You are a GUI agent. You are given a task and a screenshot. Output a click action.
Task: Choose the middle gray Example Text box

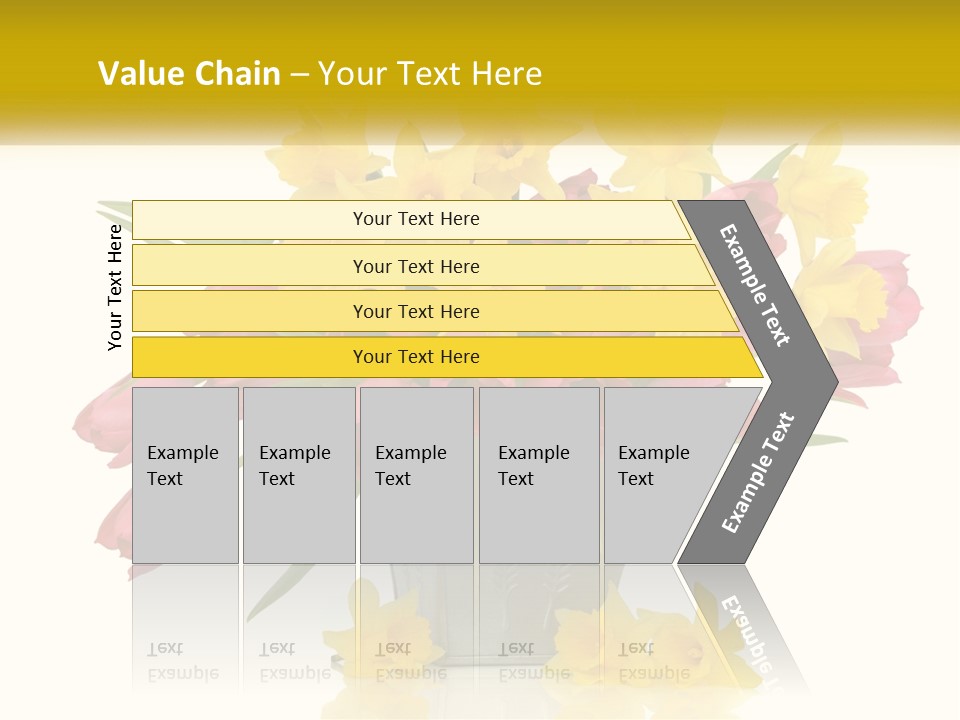pos(416,474)
